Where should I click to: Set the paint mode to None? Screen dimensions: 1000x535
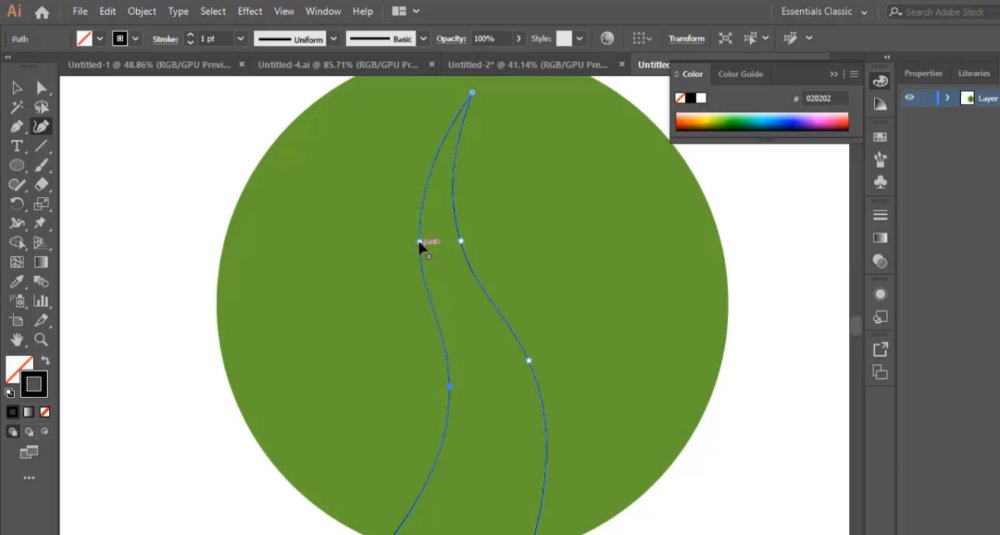pos(45,412)
